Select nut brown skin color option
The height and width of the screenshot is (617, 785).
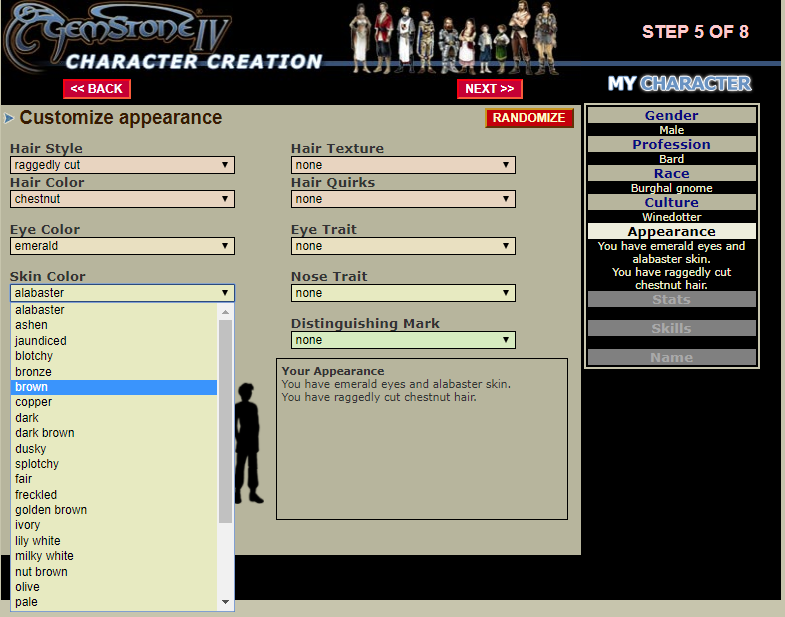114,572
